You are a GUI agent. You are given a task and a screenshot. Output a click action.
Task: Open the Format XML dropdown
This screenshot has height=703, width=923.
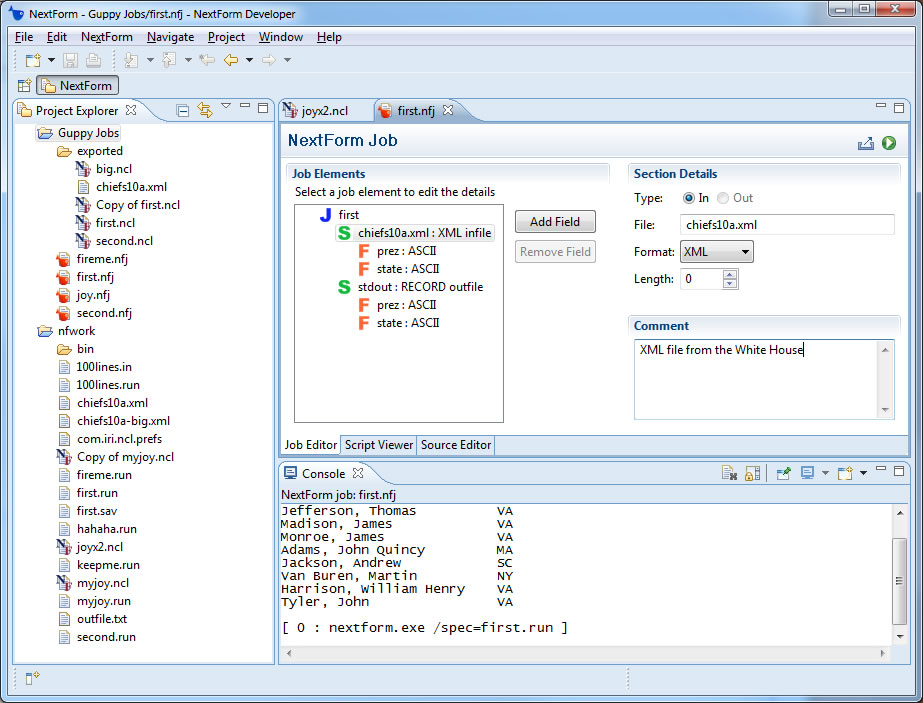point(716,252)
